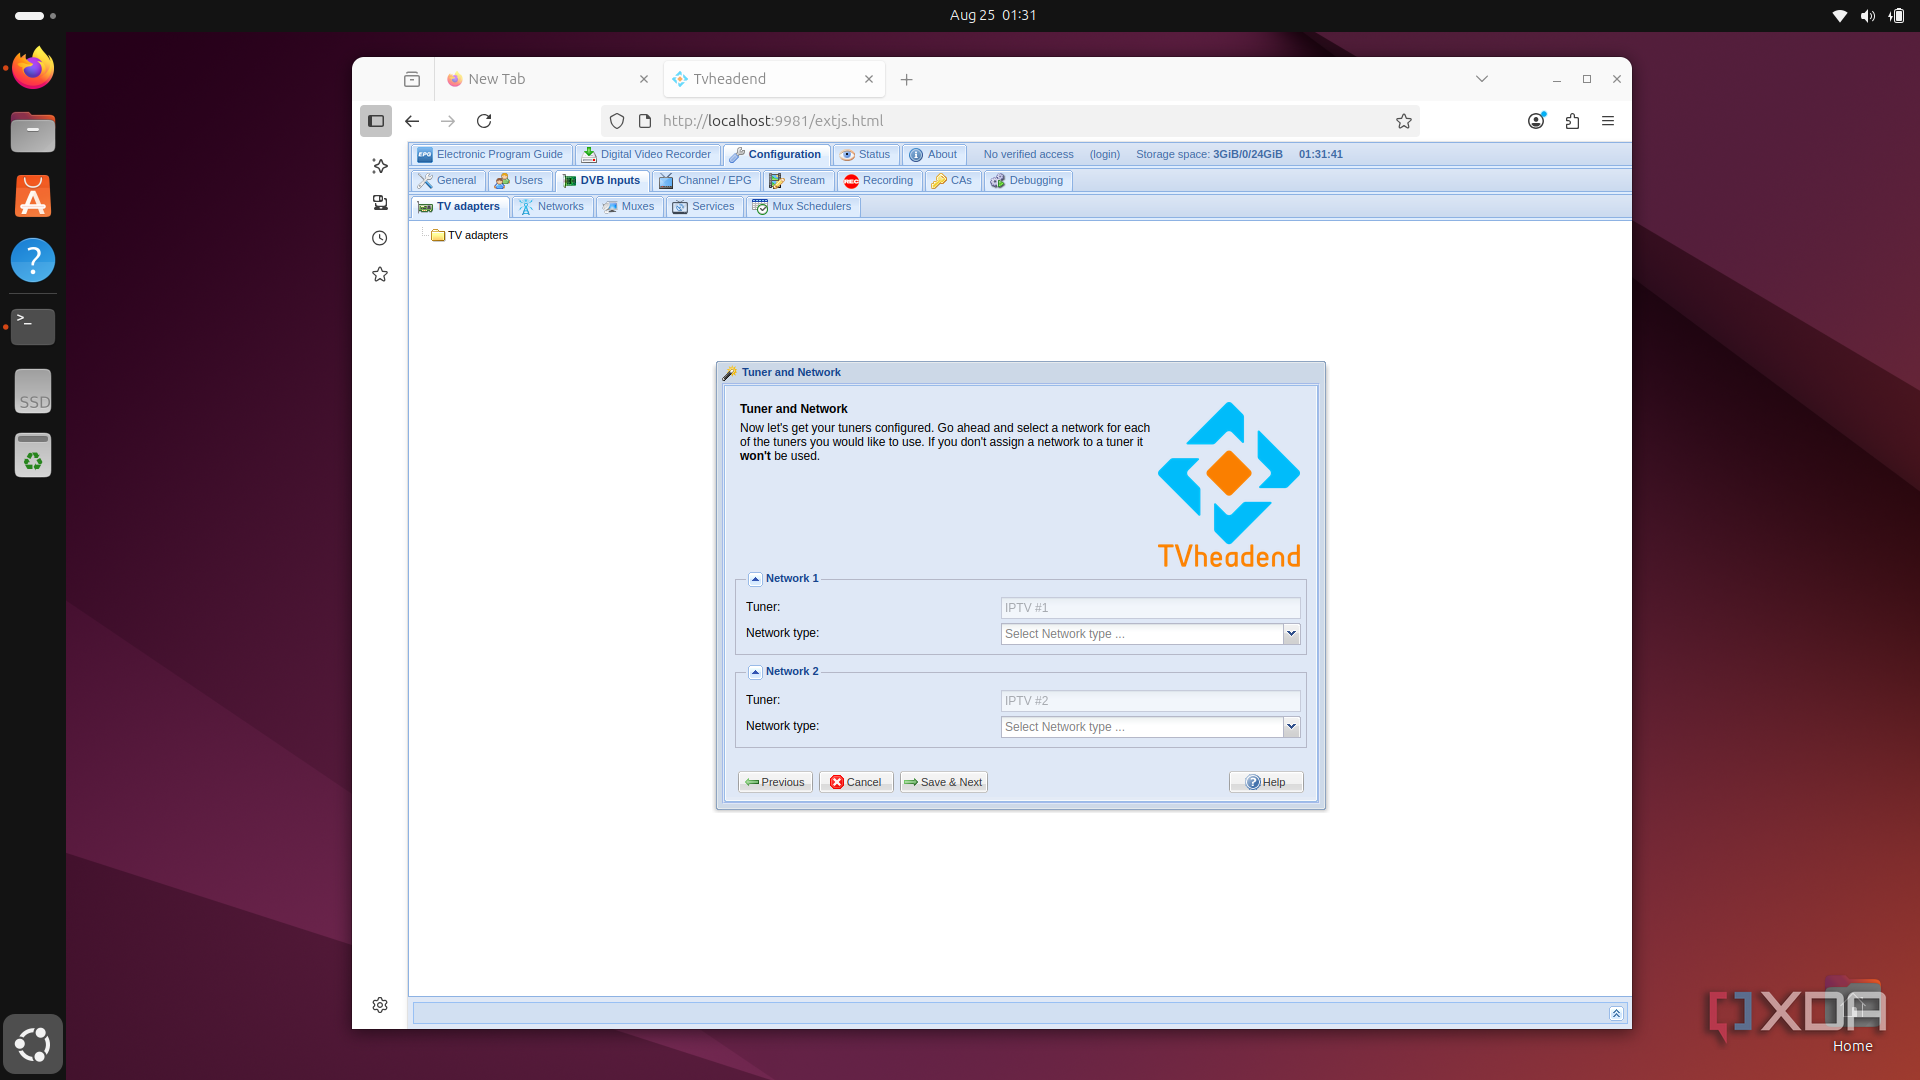Image resolution: width=1920 pixels, height=1080 pixels.
Task: Launch Terminal from the dock
Action: click(x=33, y=326)
